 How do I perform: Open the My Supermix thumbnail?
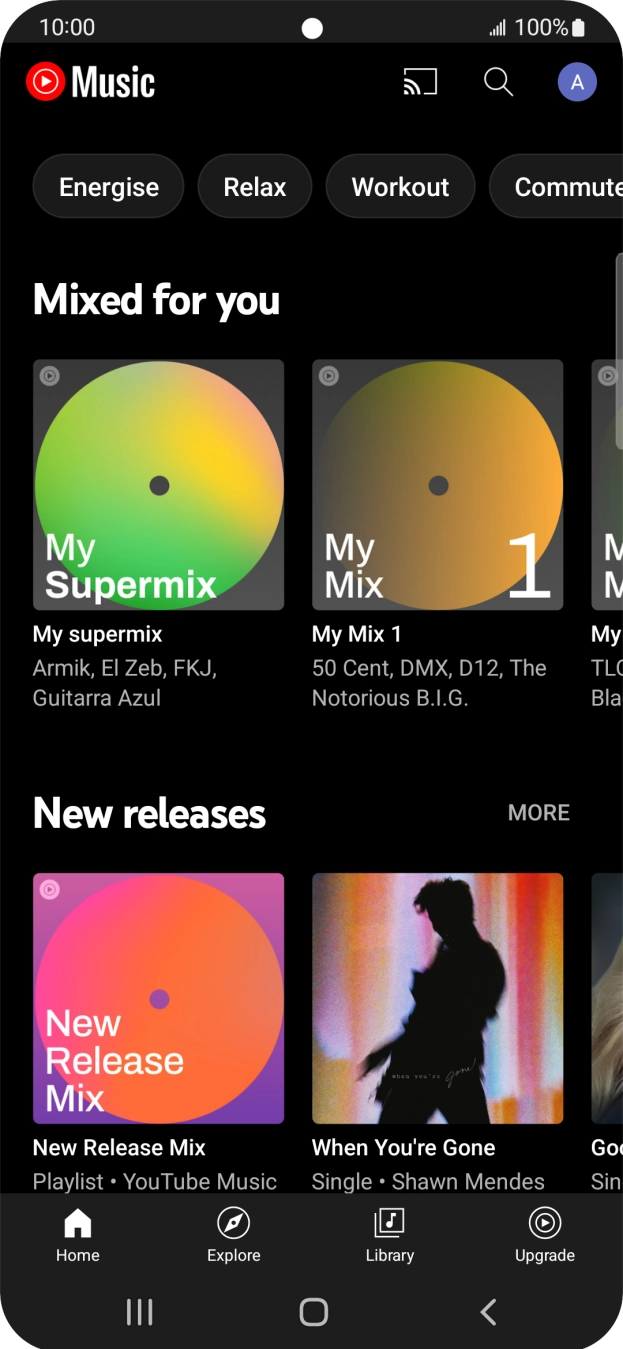(159, 485)
